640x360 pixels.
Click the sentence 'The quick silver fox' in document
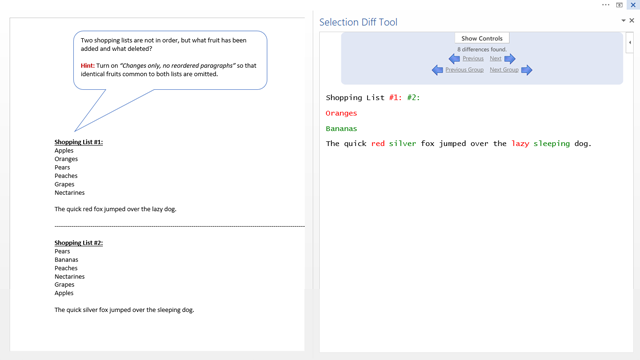coord(124,310)
